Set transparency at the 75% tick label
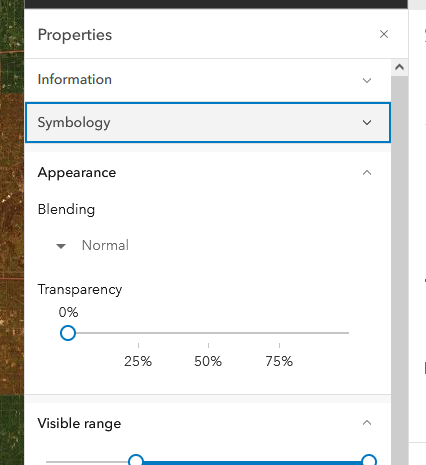The height and width of the screenshot is (465, 426). [279, 361]
